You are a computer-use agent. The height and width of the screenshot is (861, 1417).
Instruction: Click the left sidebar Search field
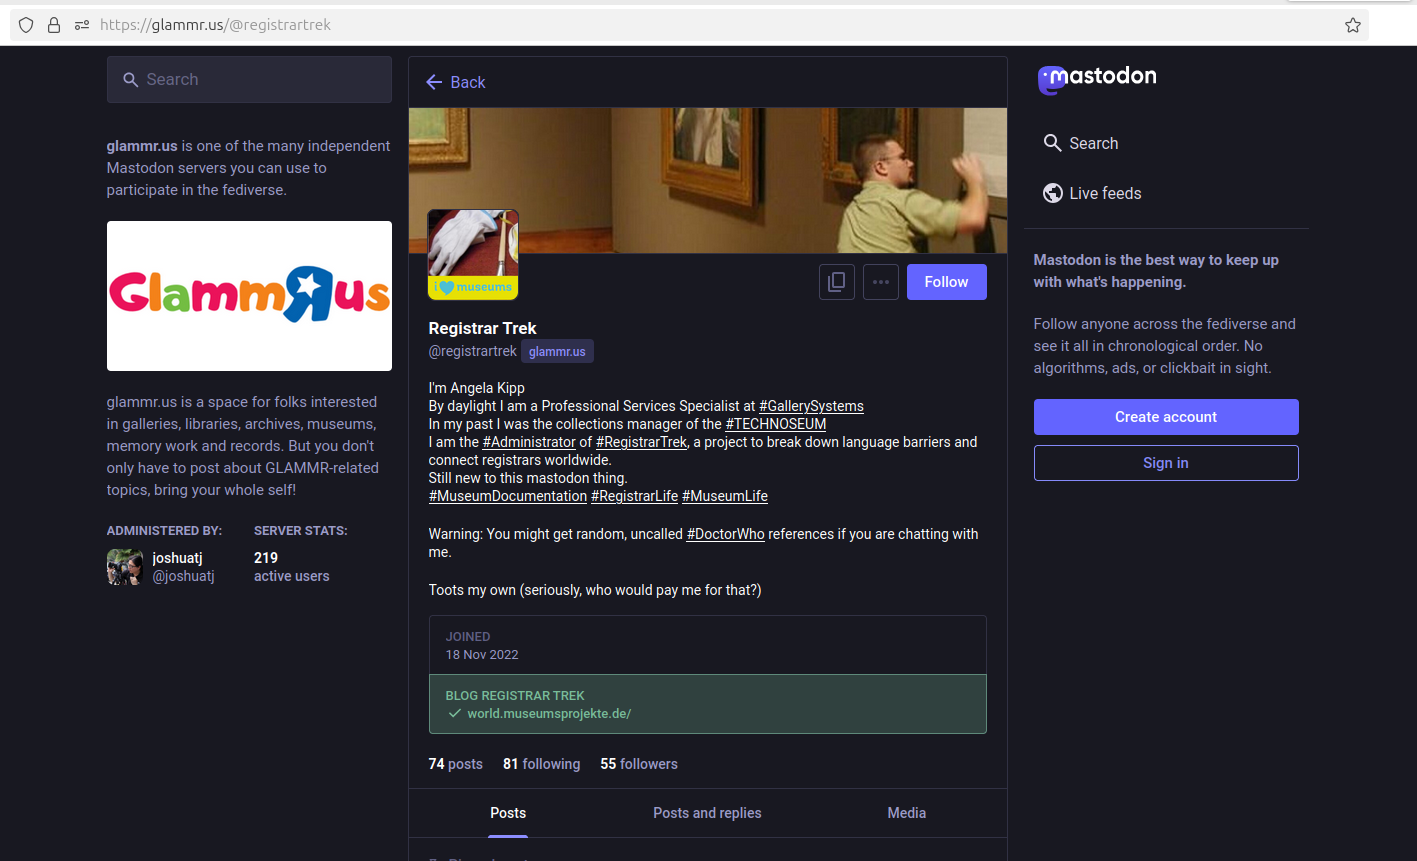click(249, 80)
